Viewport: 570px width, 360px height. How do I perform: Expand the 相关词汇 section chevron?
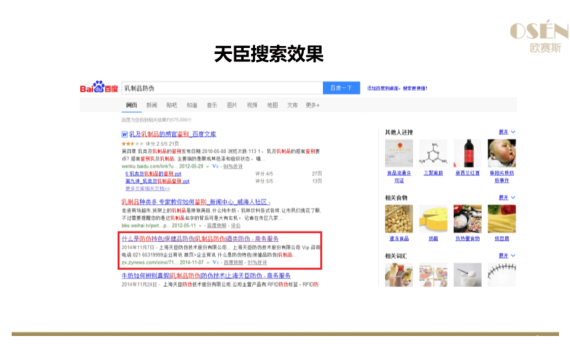coord(513,256)
